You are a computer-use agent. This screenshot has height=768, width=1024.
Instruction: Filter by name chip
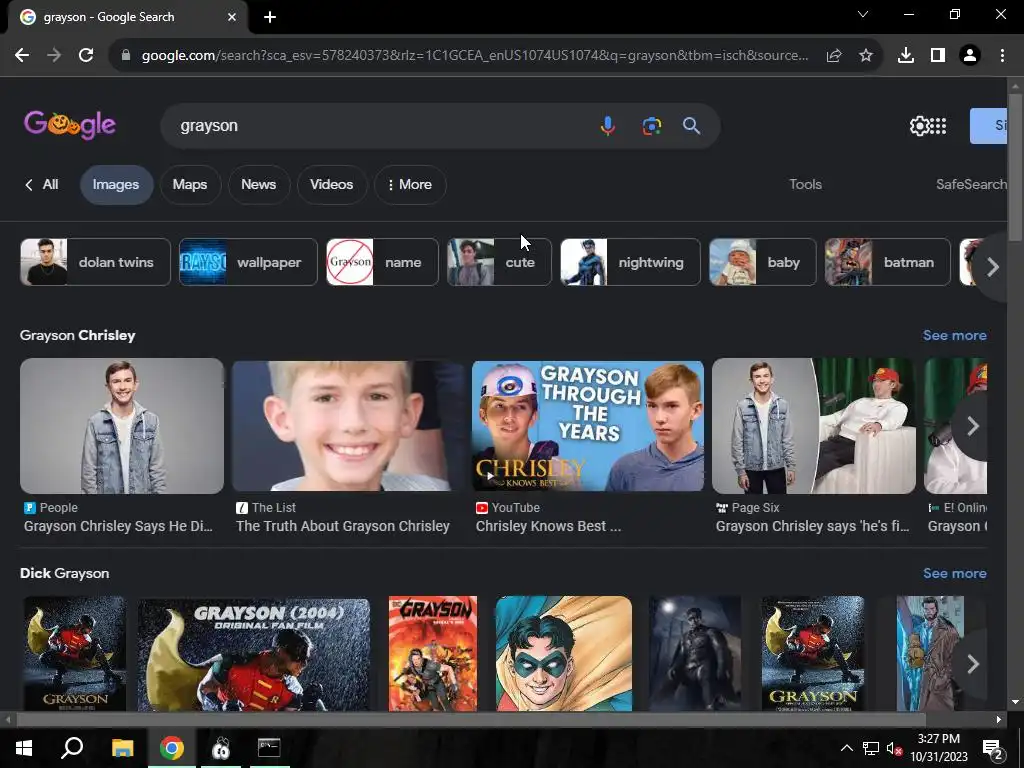[x=382, y=262]
